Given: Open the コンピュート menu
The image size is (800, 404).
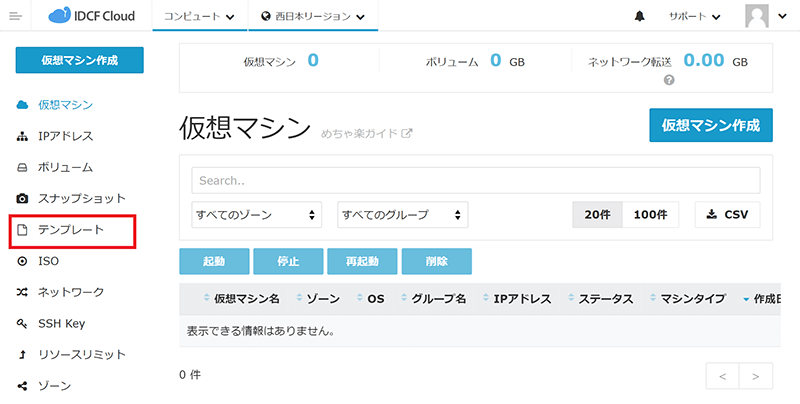Looking at the screenshot, I should [199, 16].
